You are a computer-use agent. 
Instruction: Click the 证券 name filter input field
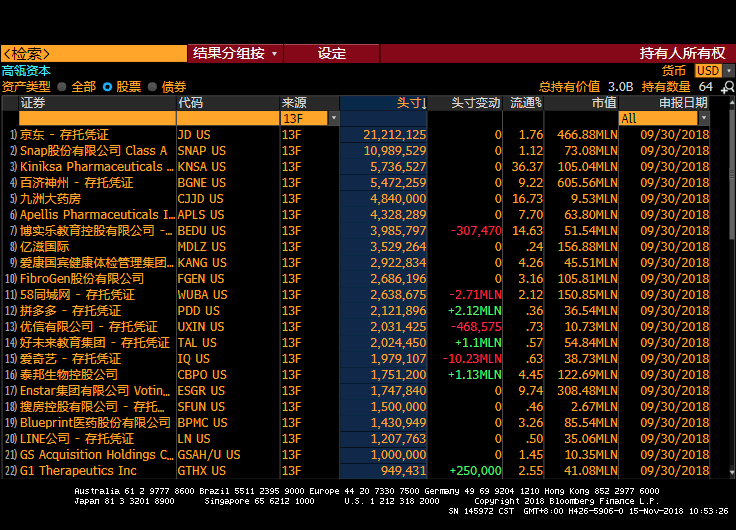(98, 118)
